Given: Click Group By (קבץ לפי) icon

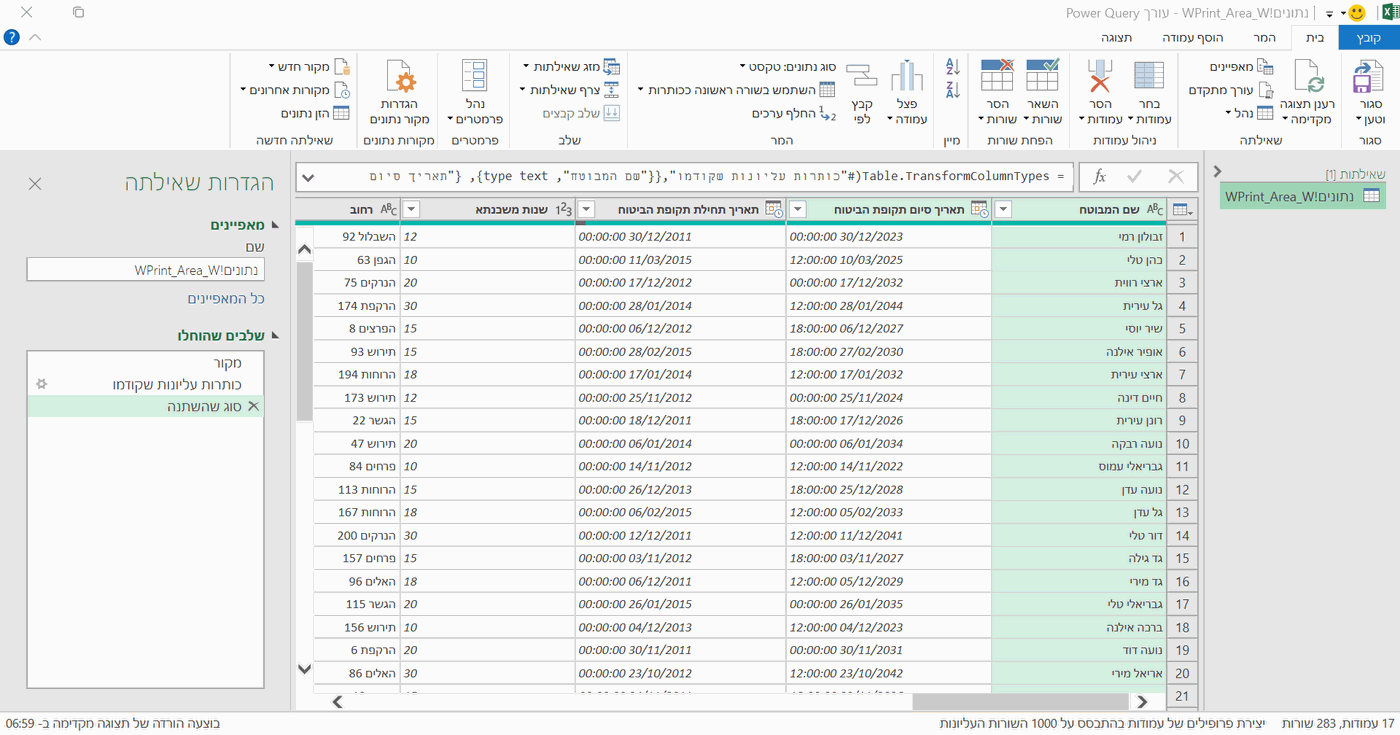Looking at the screenshot, I should pos(861,77).
